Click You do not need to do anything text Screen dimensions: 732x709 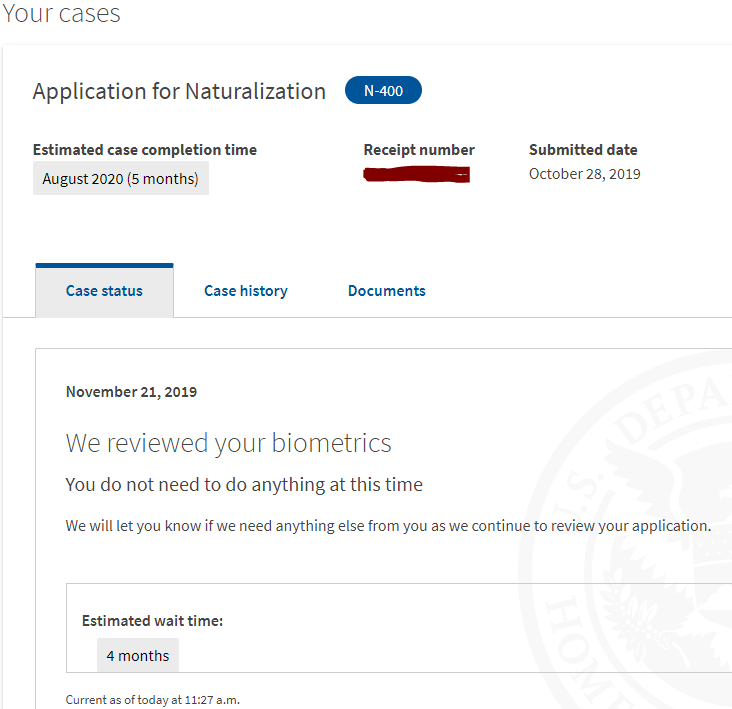(x=244, y=485)
